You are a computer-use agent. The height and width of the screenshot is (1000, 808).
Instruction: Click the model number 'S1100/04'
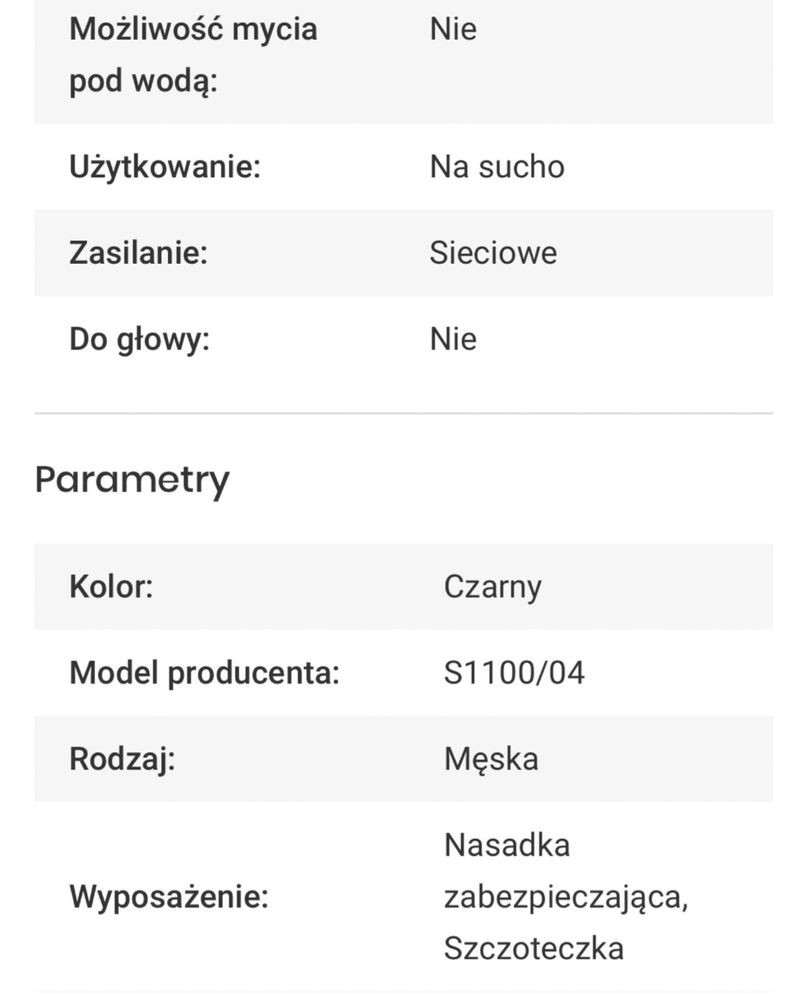(x=514, y=673)
